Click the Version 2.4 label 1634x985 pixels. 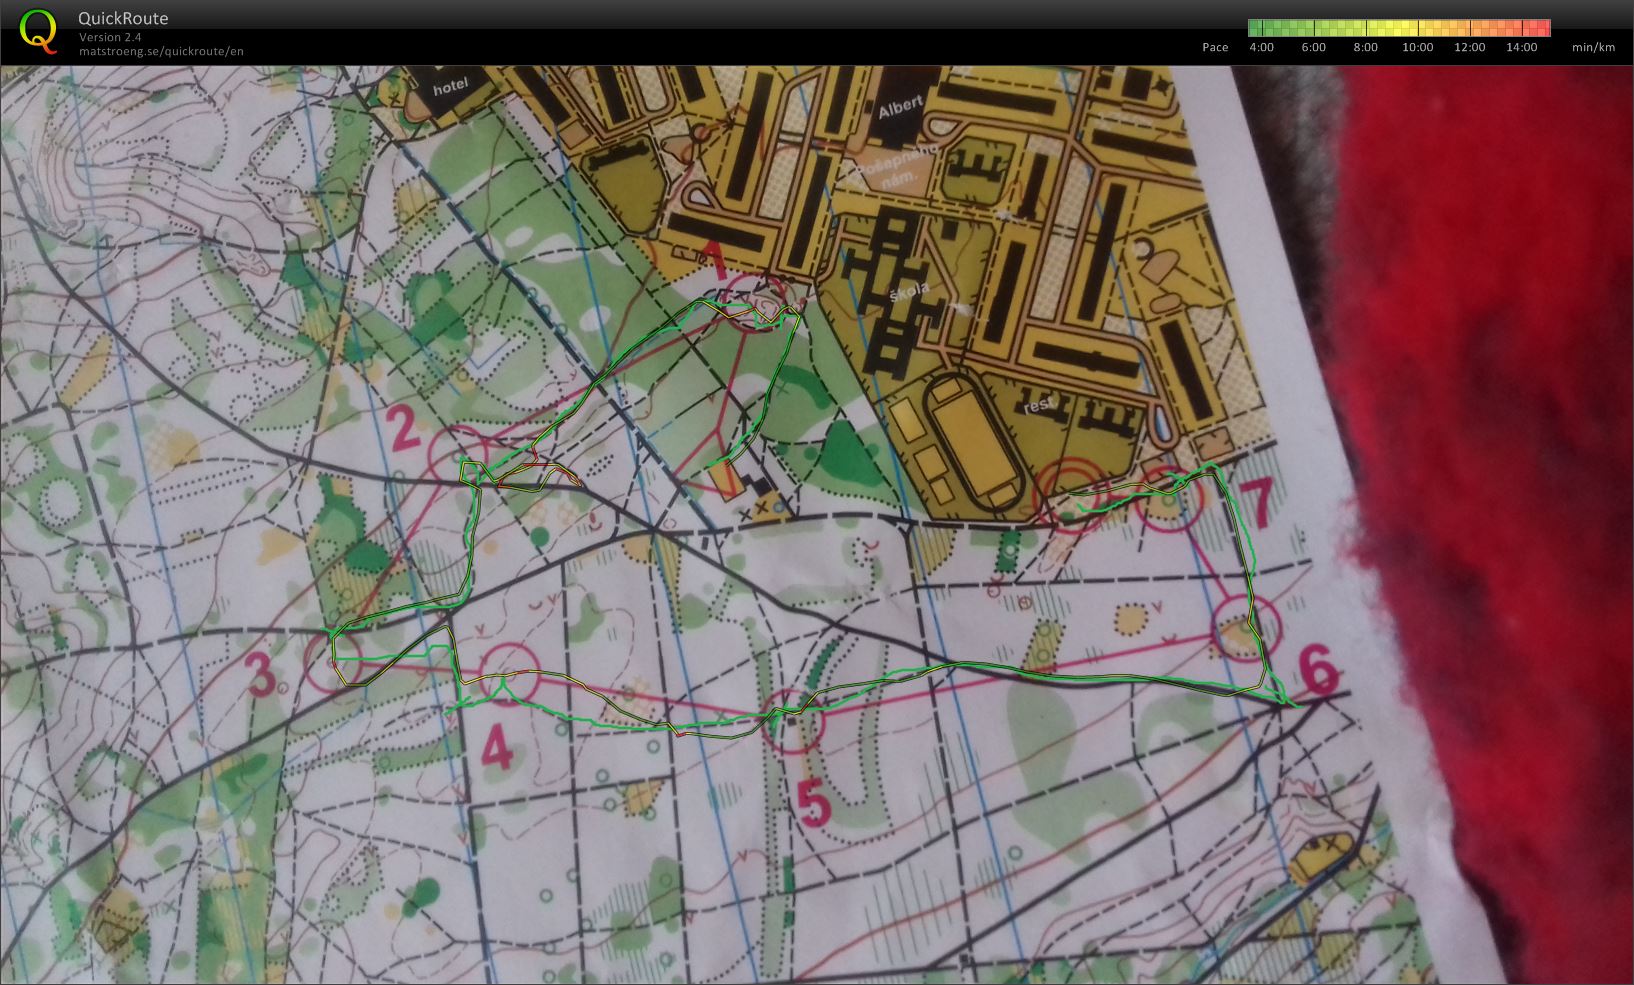[110, 37]
